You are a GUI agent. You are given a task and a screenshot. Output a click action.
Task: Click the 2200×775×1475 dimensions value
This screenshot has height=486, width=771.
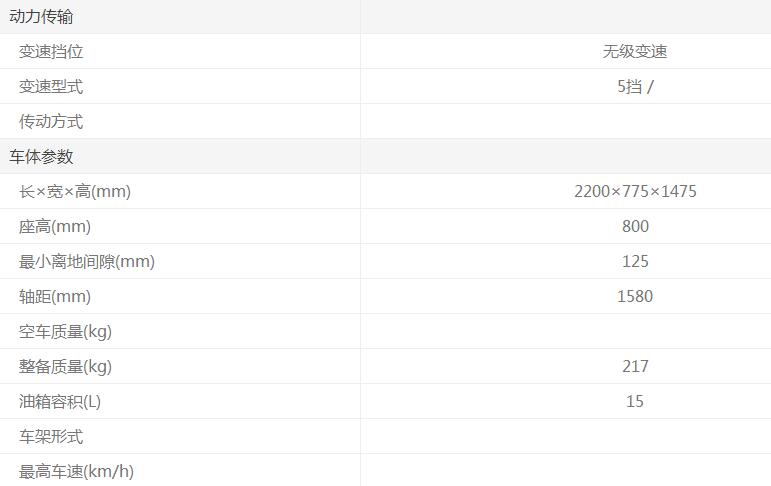coord(635,192)
